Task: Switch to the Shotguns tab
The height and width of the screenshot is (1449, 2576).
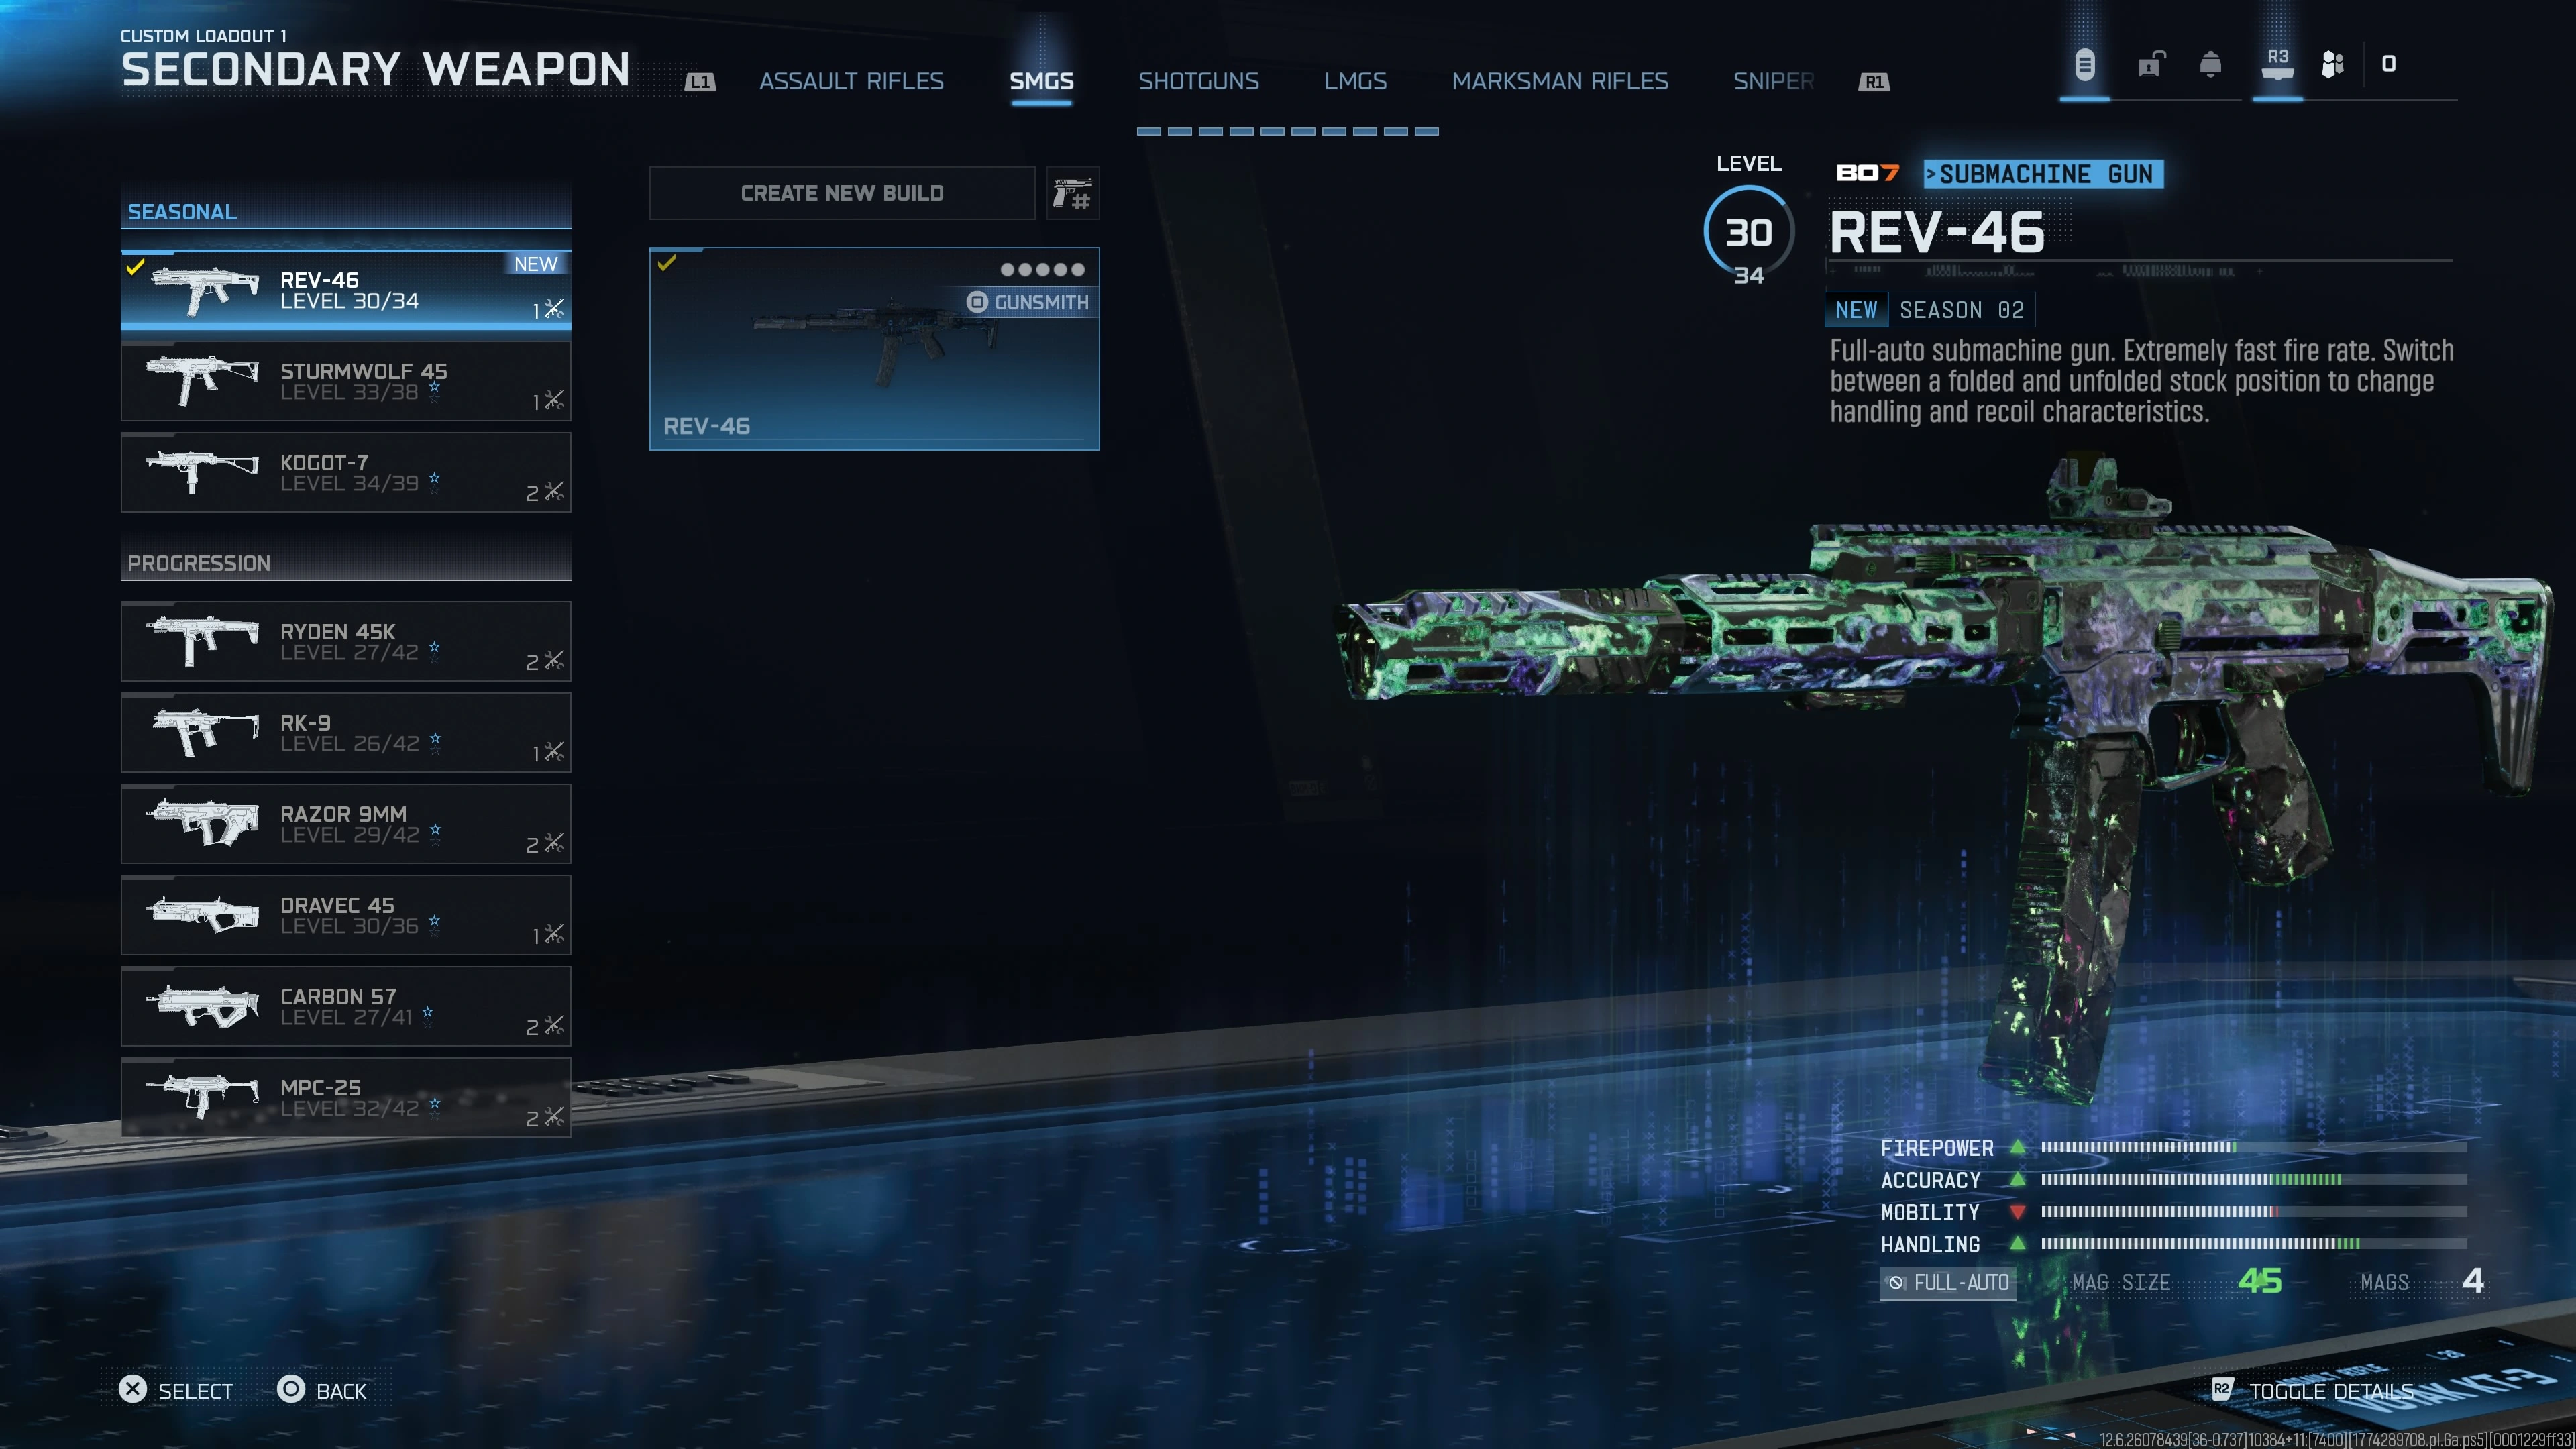Action: click(x=1198, y=81)
